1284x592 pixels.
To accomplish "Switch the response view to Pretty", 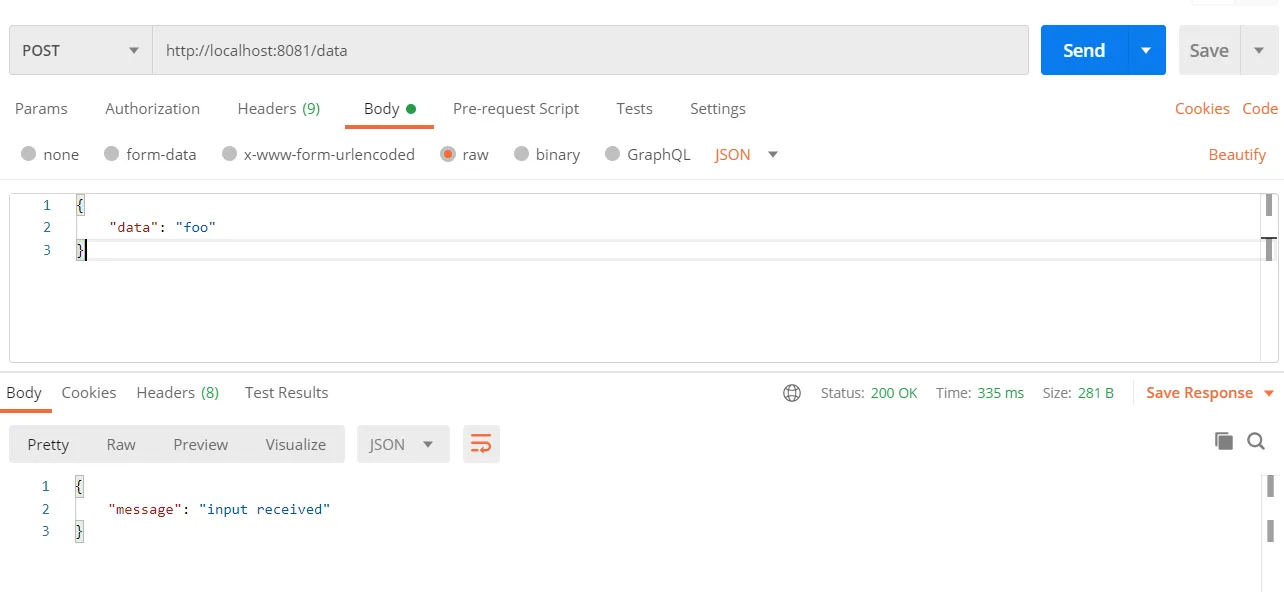I will [48, 444].
